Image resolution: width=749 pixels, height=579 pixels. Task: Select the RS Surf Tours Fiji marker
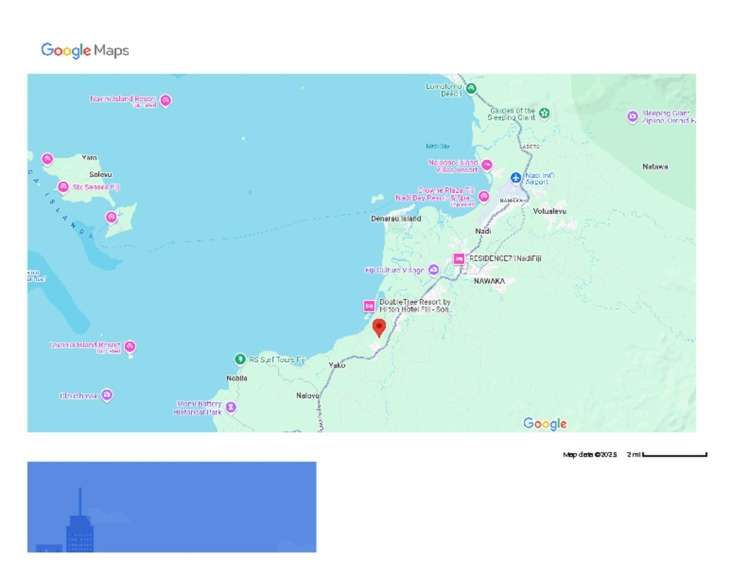point(239,359)
